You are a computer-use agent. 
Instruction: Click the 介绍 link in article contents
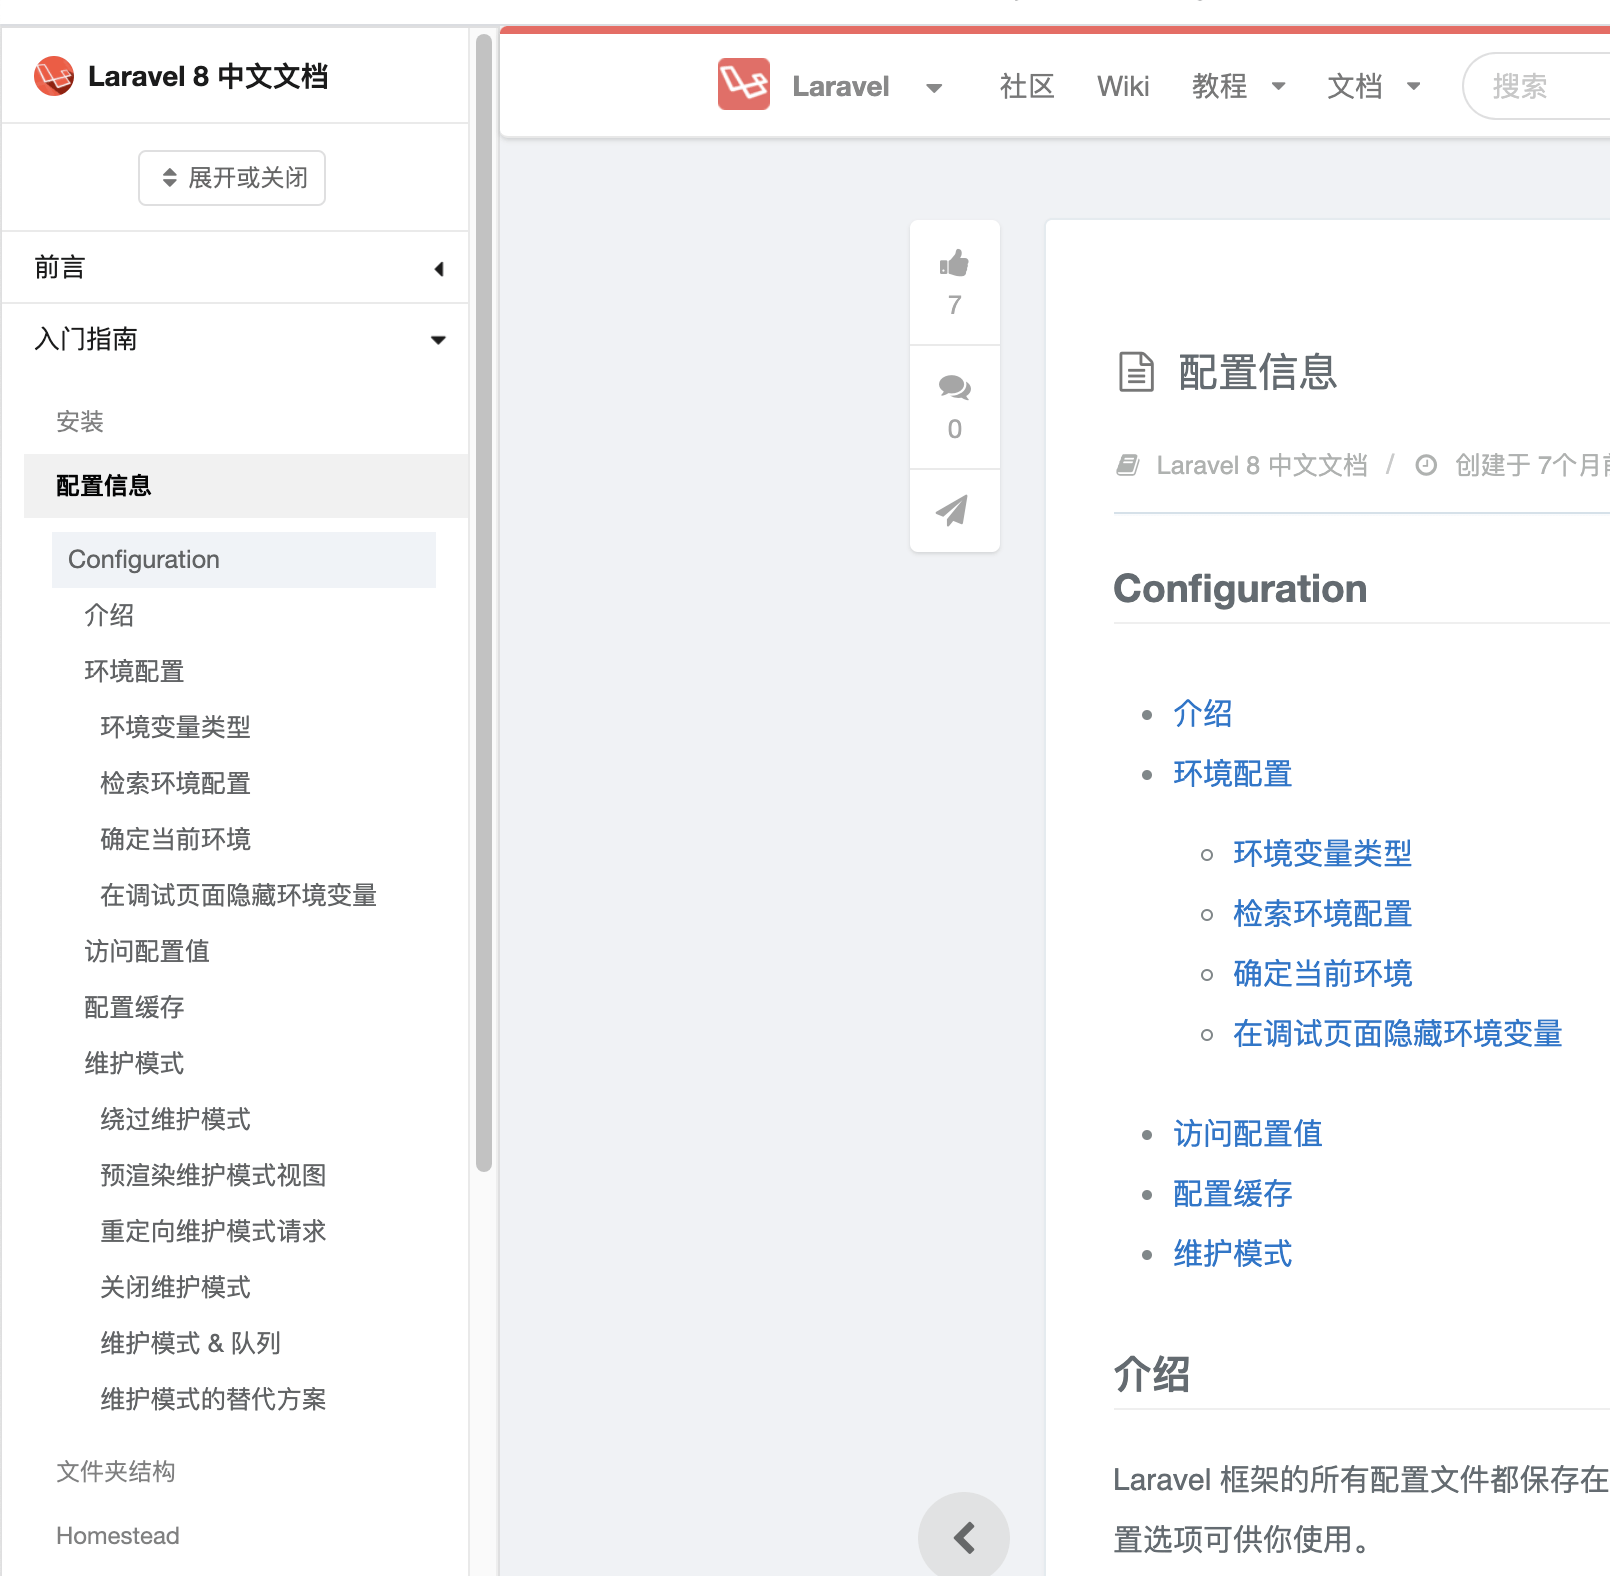[1203, 714]
